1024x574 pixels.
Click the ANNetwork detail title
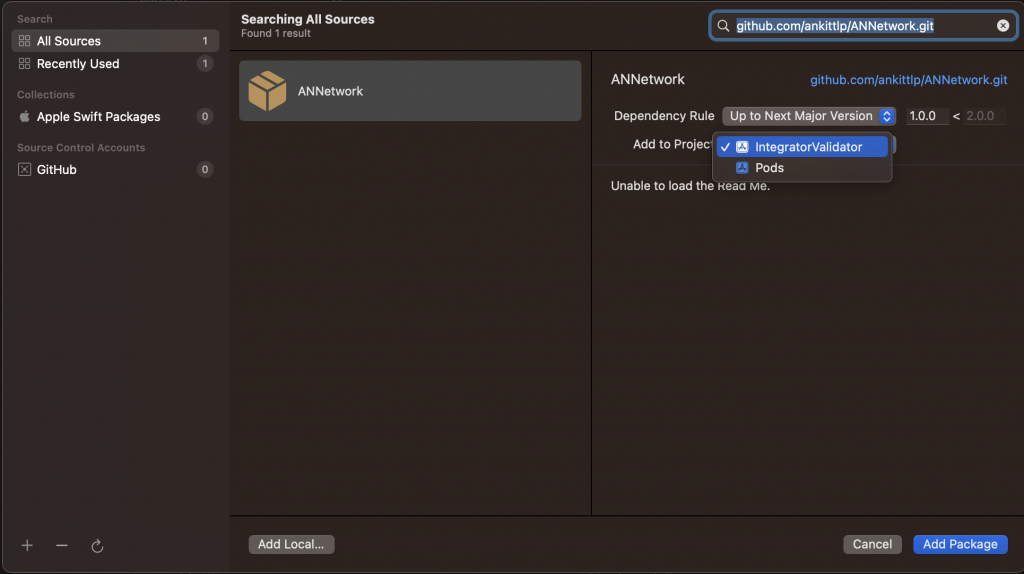click(648, 79)
